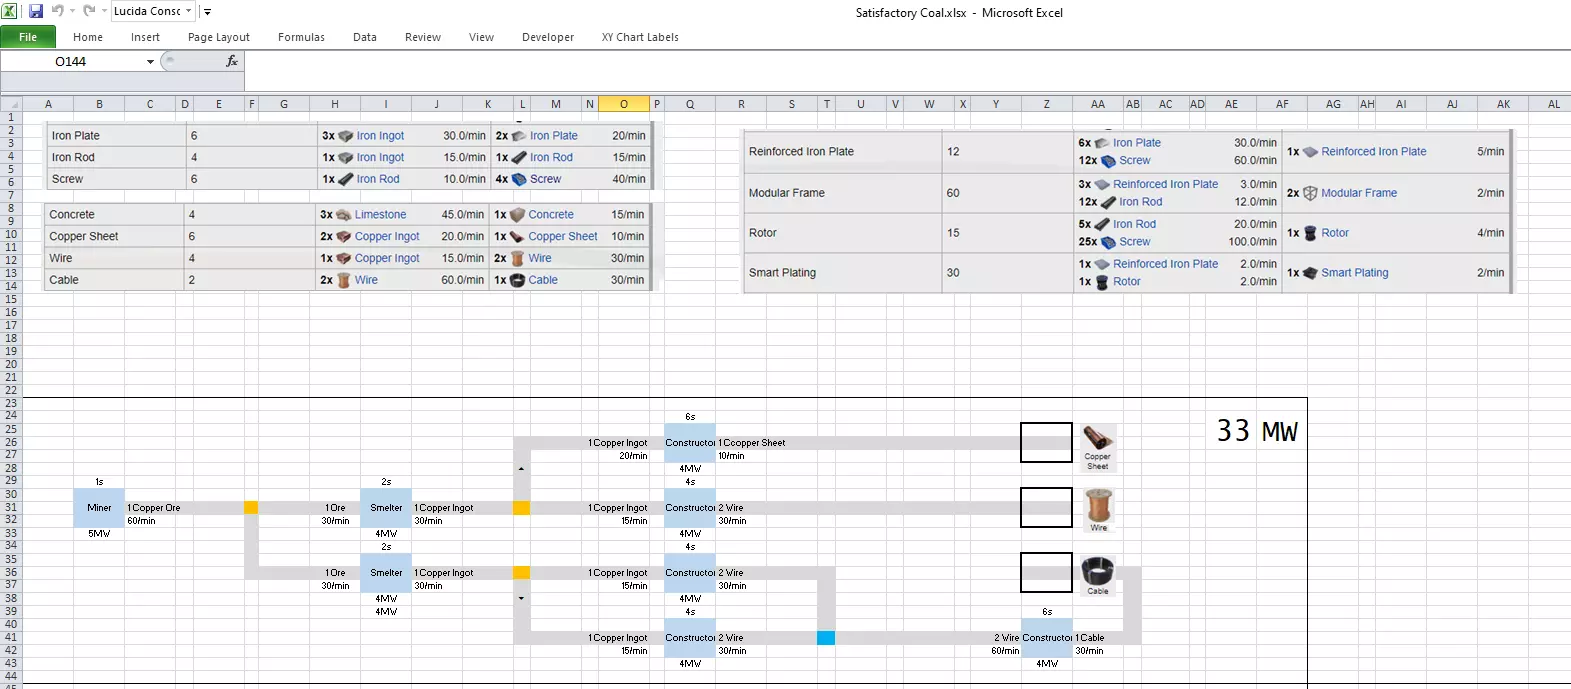Click the Cable picture in the diagram
The image size is (1571, 689).
pyautogui.click(x=1098, y=575)
